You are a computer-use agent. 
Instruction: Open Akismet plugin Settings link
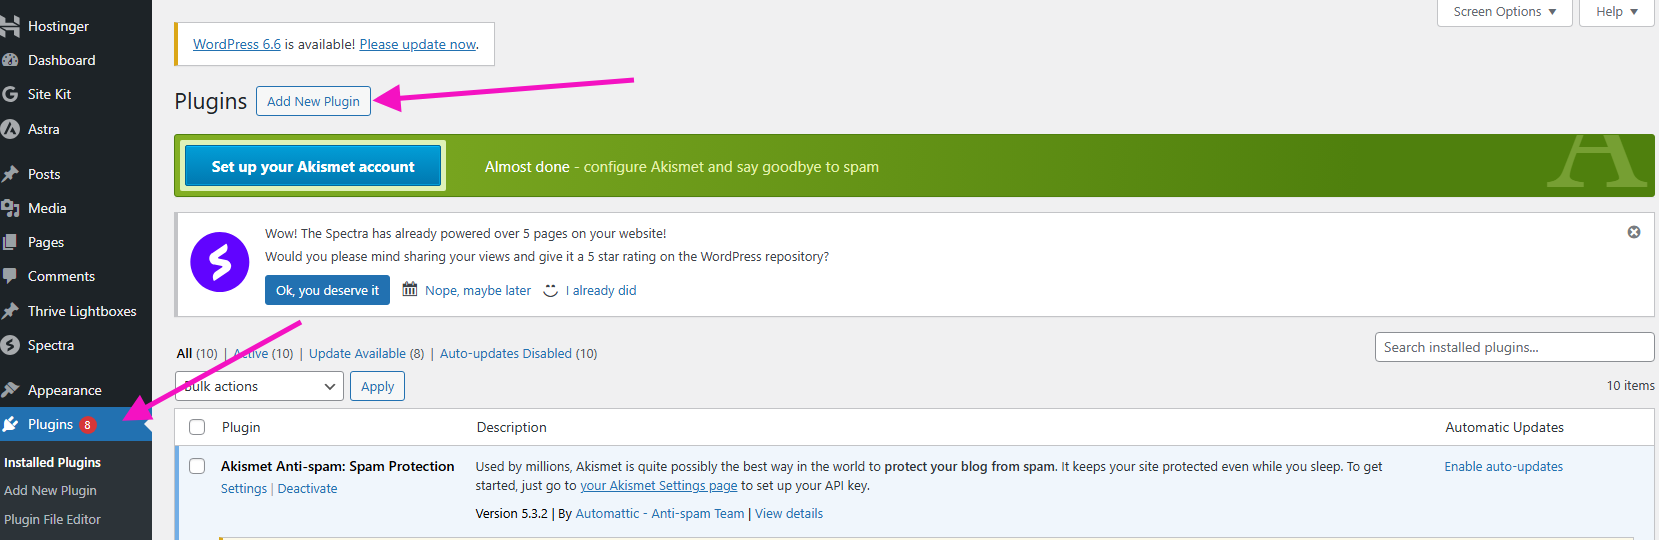[244, 488]
